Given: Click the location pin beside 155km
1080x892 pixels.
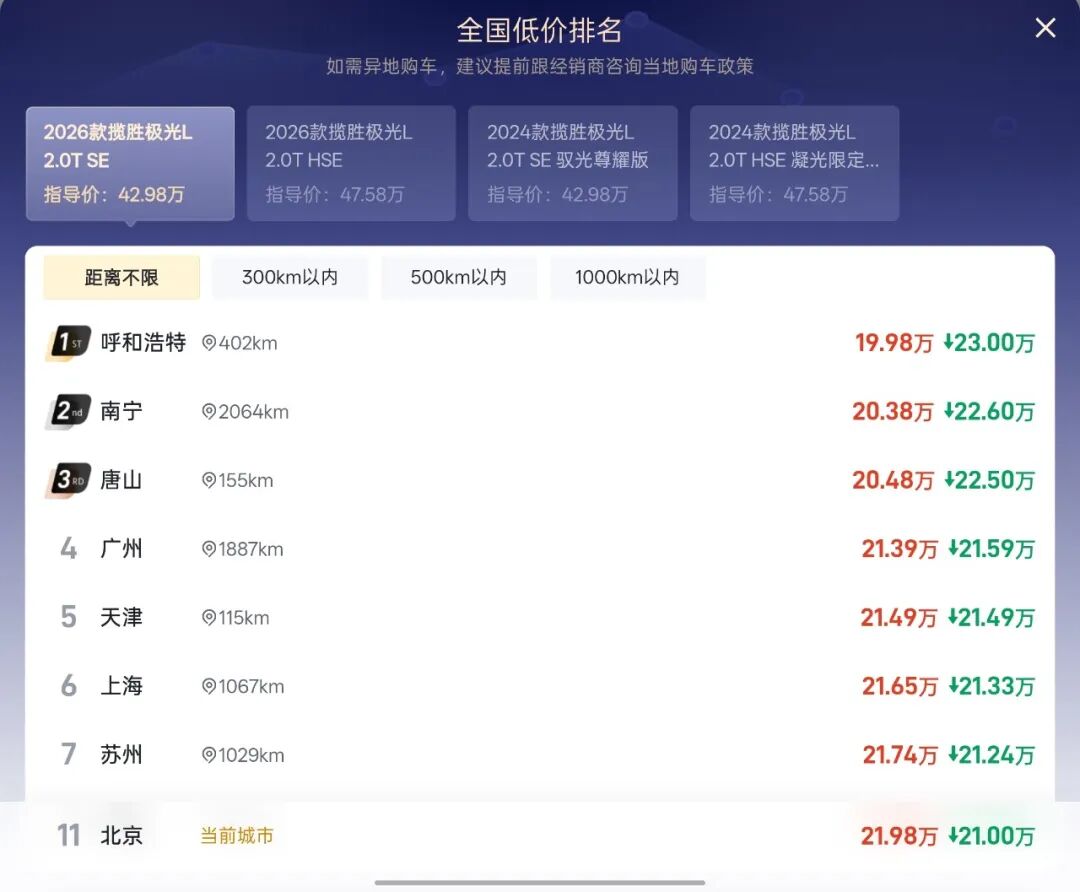Looking at the screenshot, I should [209, 480].
